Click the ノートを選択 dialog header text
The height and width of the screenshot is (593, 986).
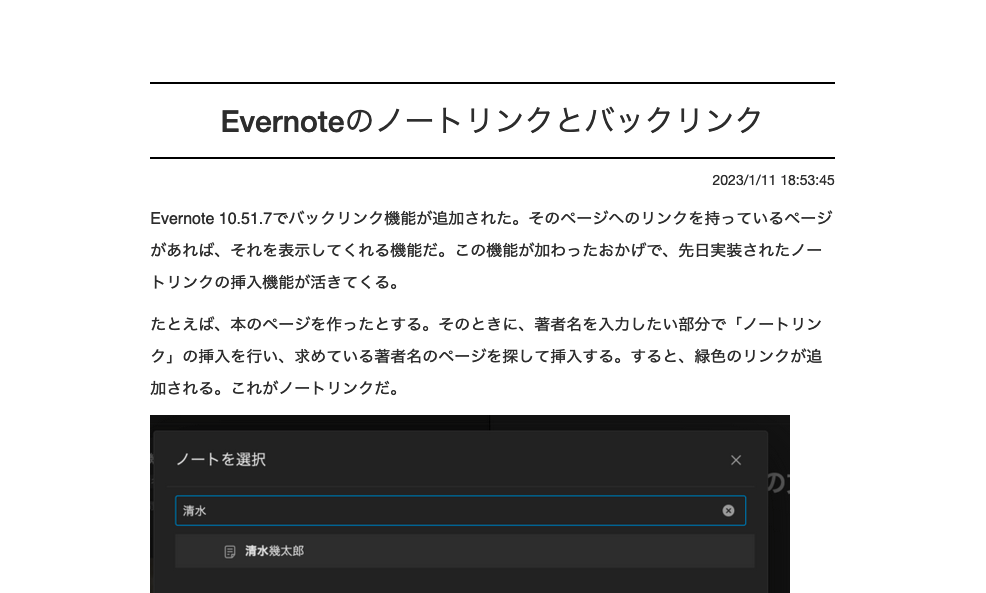coord(221,460)
